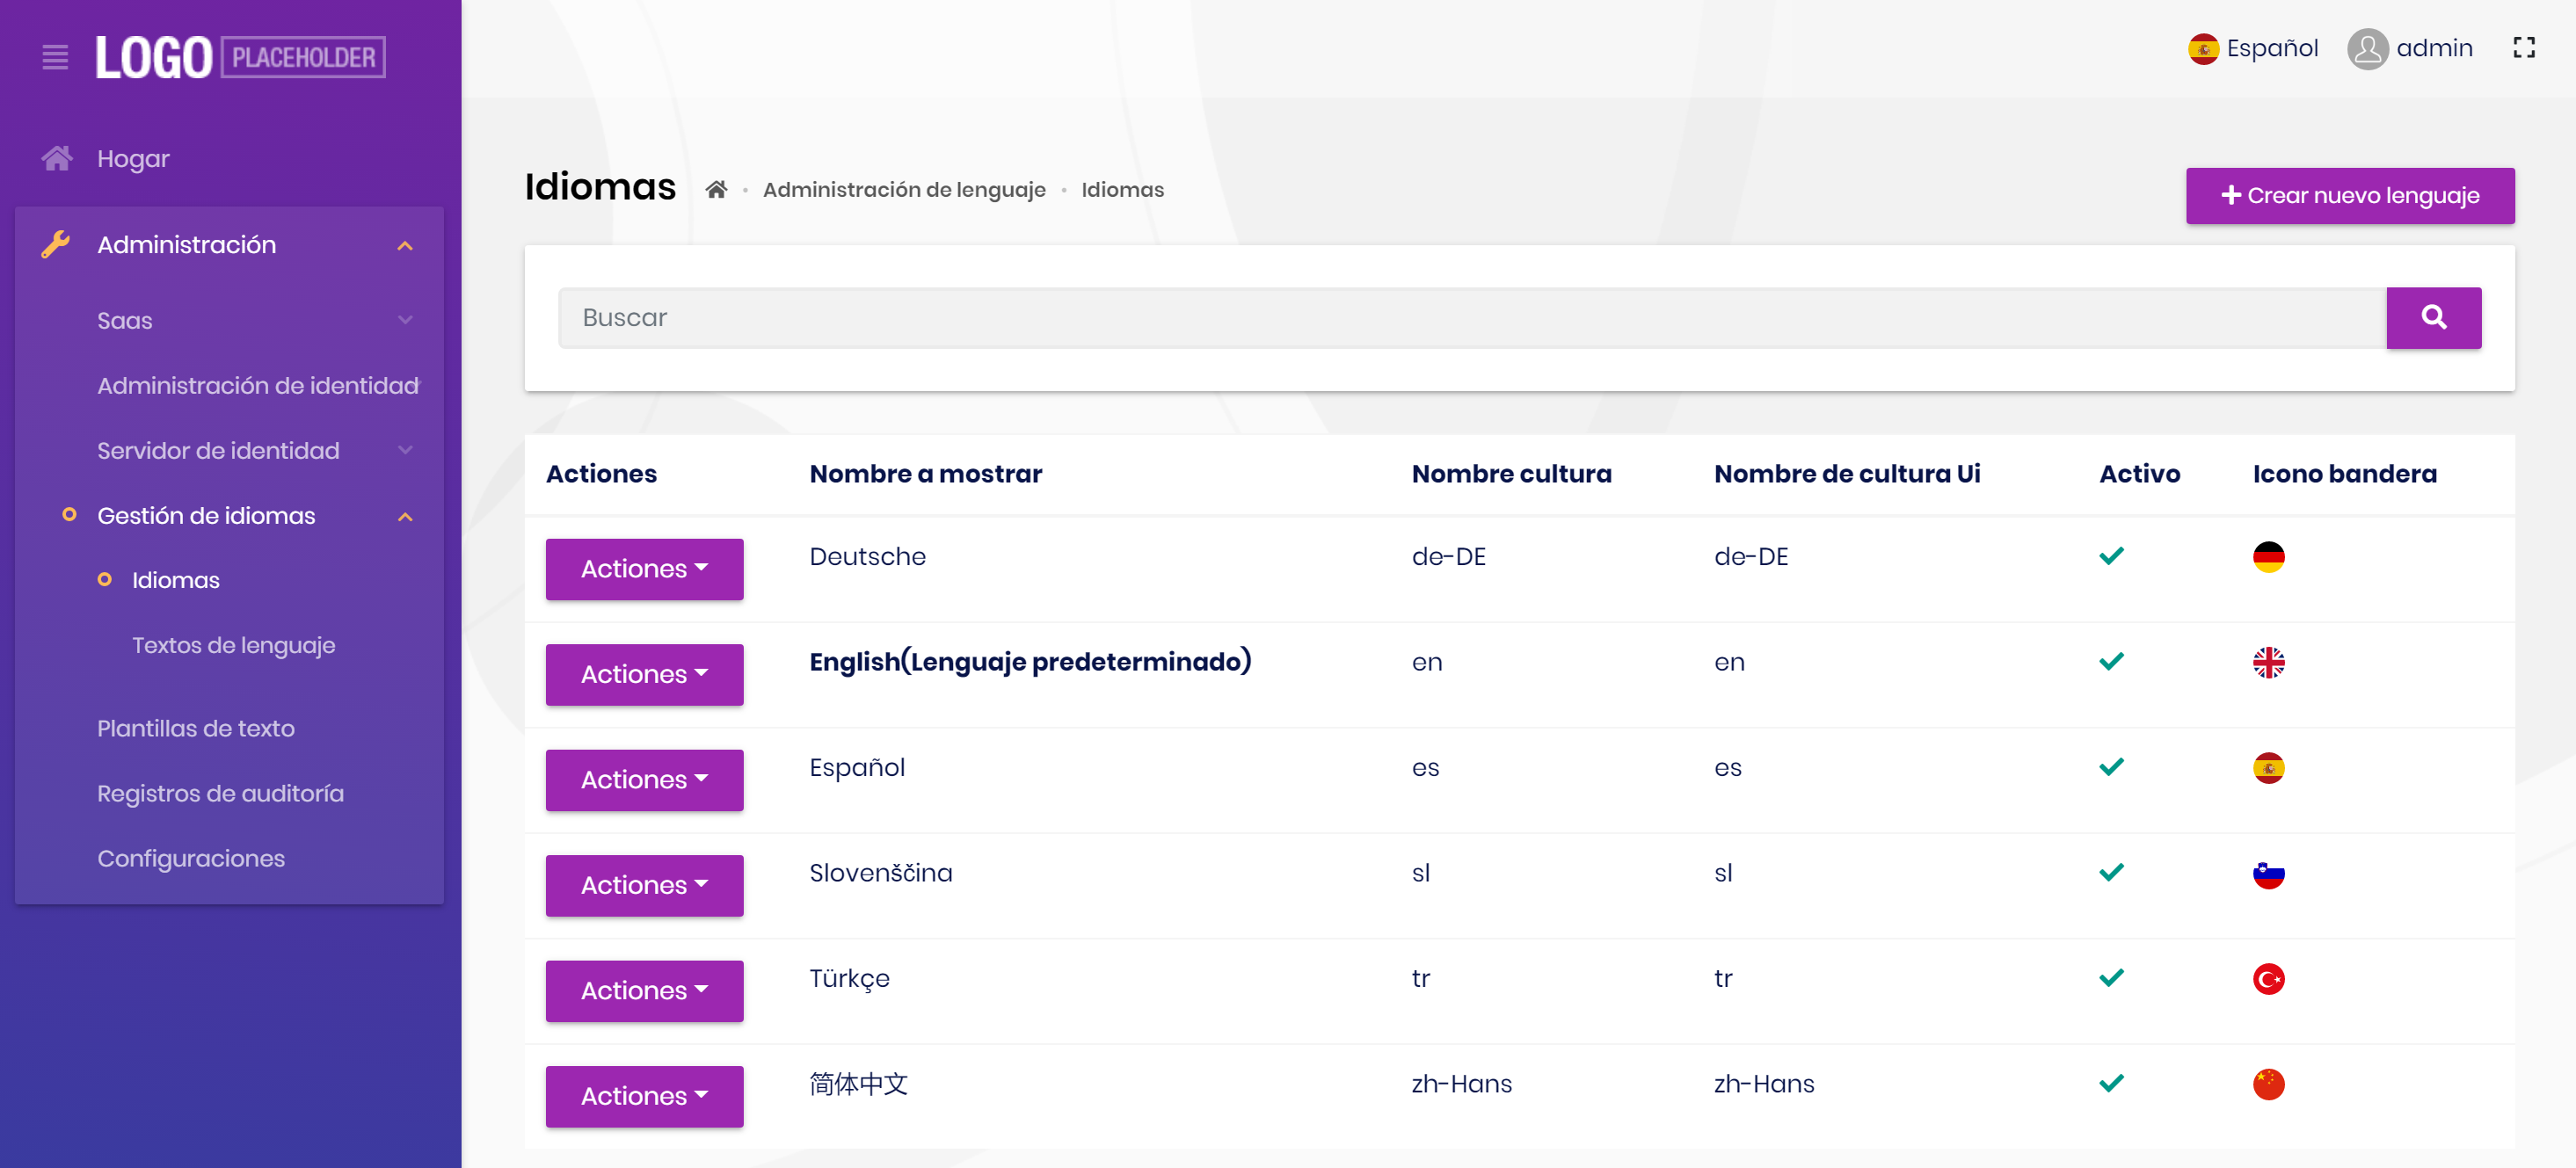2576x1168 pixels.
Task: Click the German flag icon
Action: tap(2268, 557)
